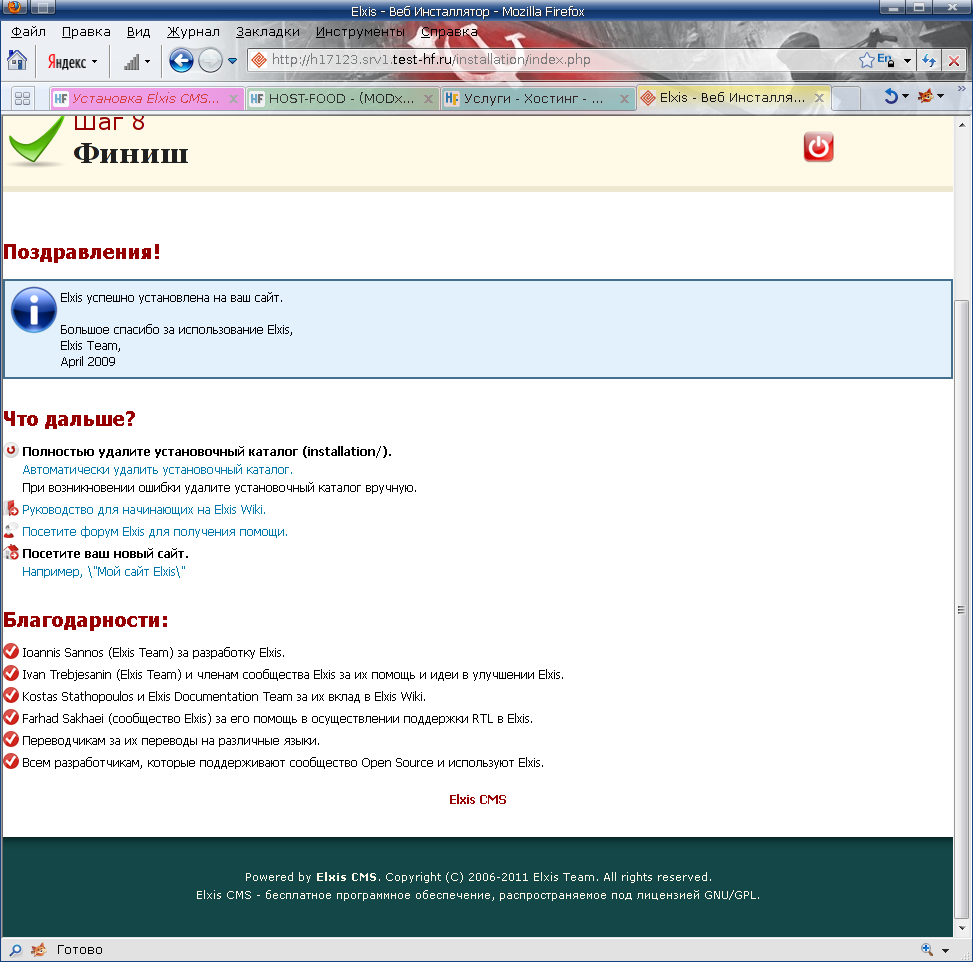Image resolution: width=973 pixels, height=962 pixels.
Task: Click the green checkmark finish icon
Action: click(36, 142)
